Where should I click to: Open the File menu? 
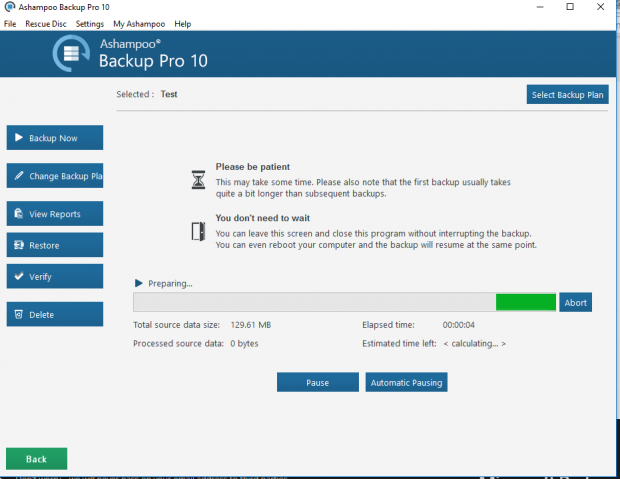(x=10, y=23)
